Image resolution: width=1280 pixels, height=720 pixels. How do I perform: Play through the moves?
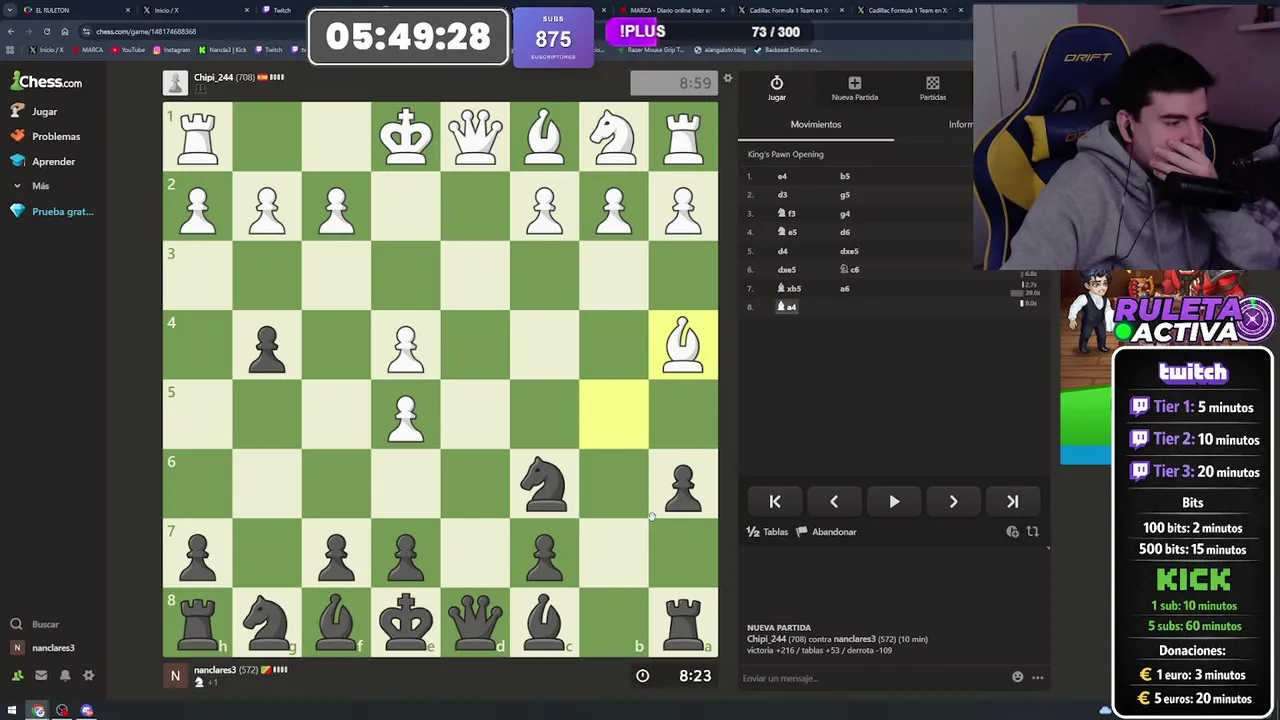tap(894, 502)
